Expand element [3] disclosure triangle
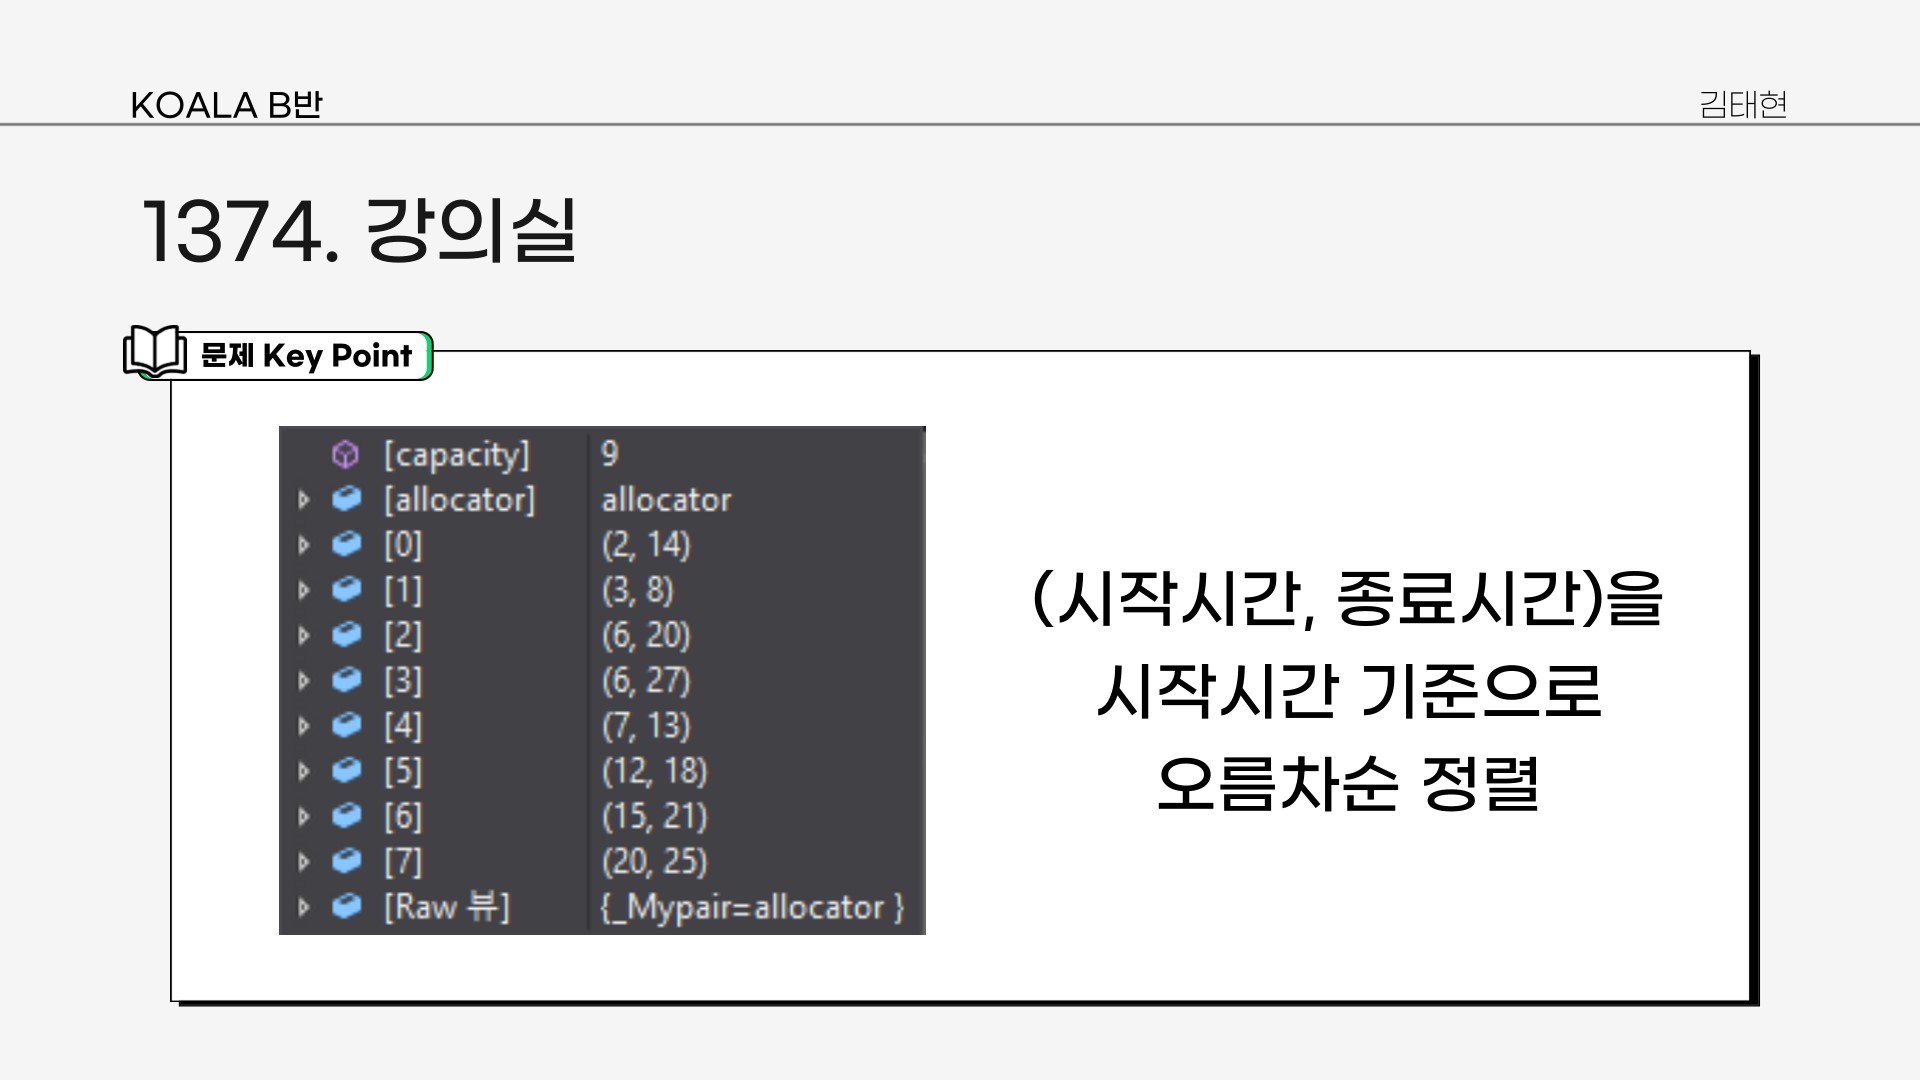Screen dimensions: 1920x1080 [x=304, y=681]
